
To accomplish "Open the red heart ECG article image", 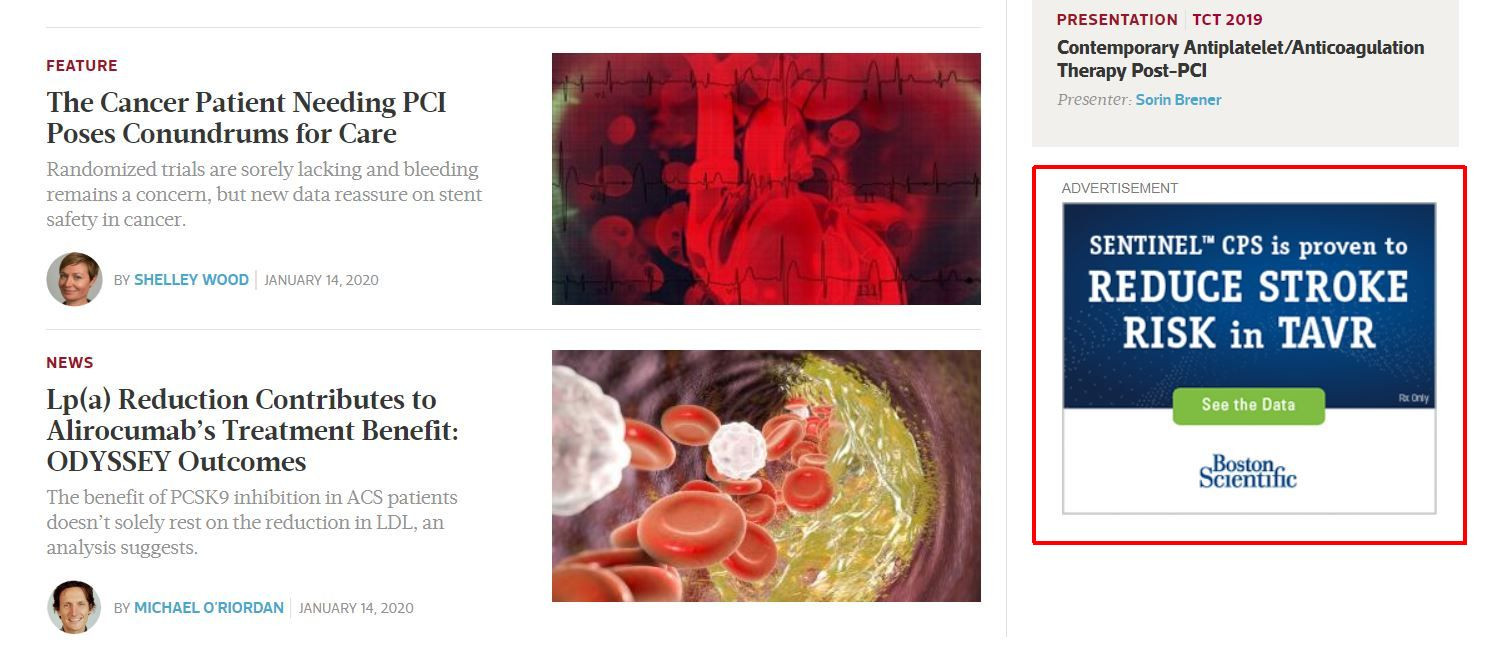I will point(766,179).
